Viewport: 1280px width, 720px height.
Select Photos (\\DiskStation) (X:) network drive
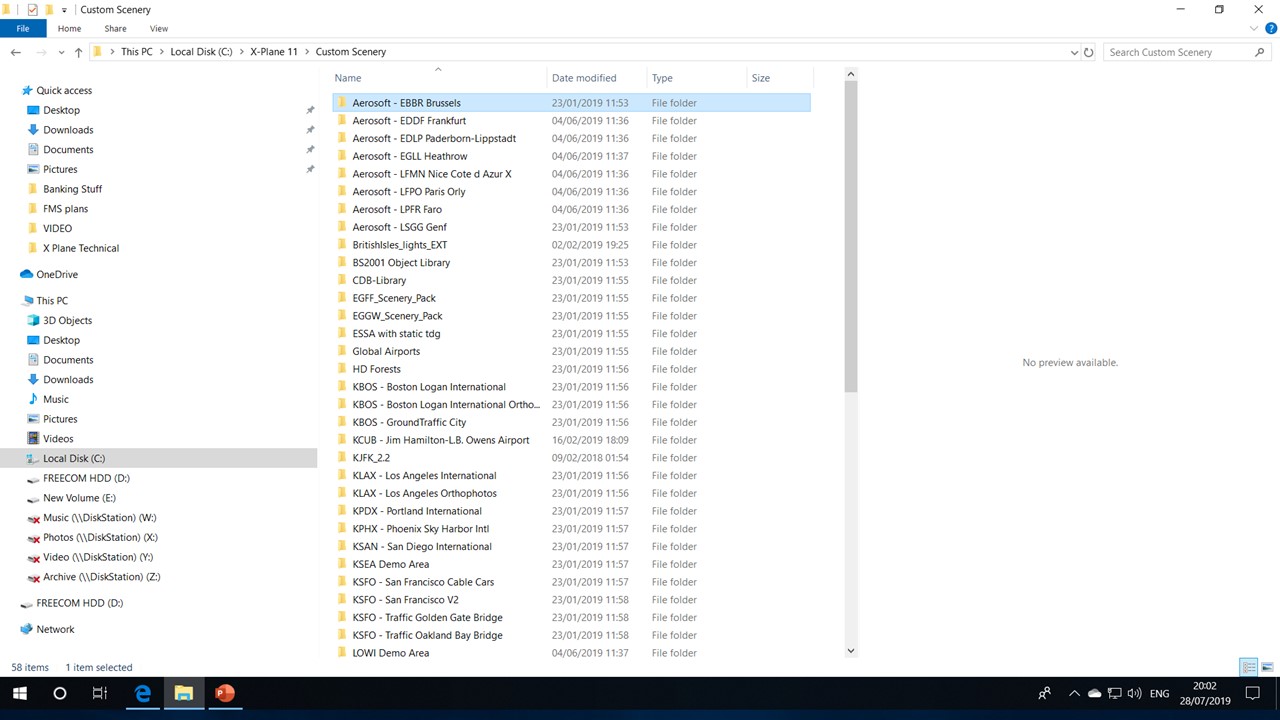[x=100, y=537]
